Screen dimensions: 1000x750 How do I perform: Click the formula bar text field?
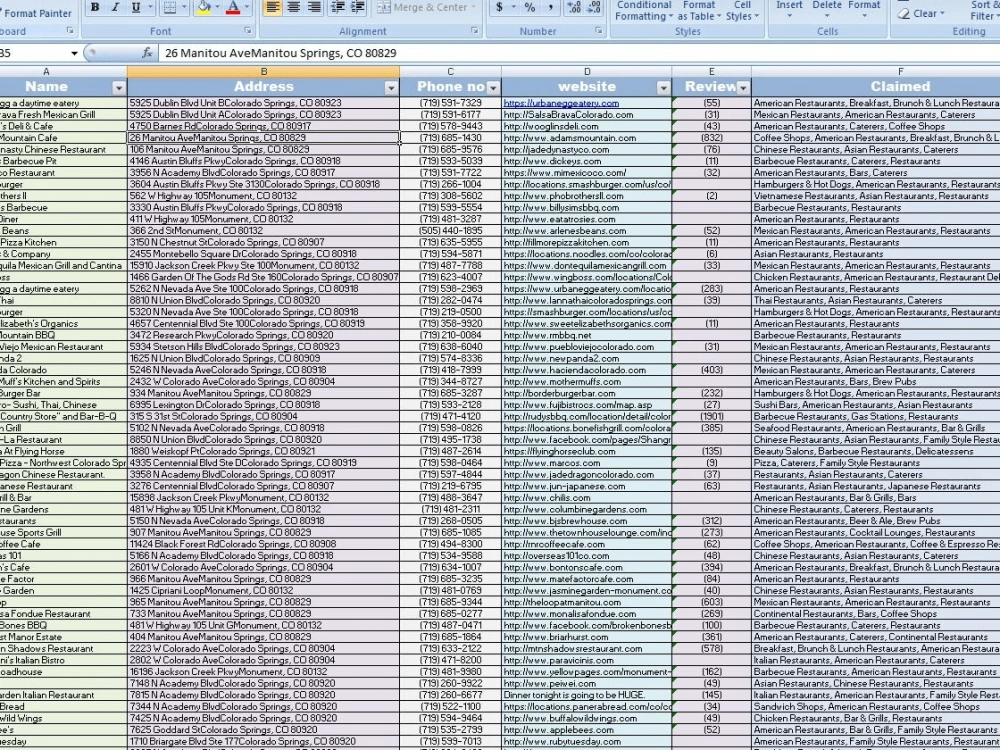[x=579, y=54]
